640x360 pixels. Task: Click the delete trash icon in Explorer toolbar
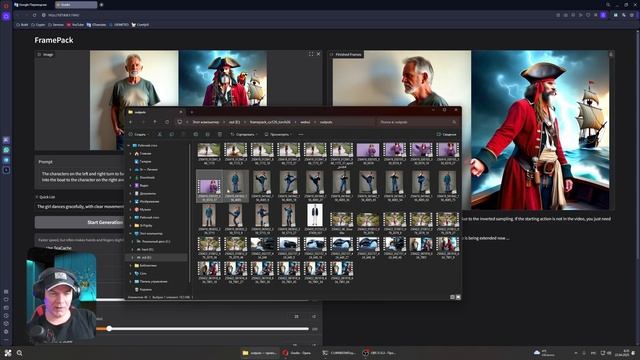220,134
